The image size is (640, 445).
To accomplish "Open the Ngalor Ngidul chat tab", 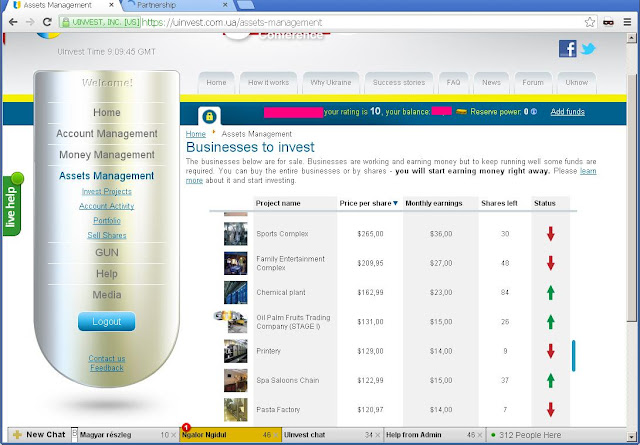I will click(231, 435).
